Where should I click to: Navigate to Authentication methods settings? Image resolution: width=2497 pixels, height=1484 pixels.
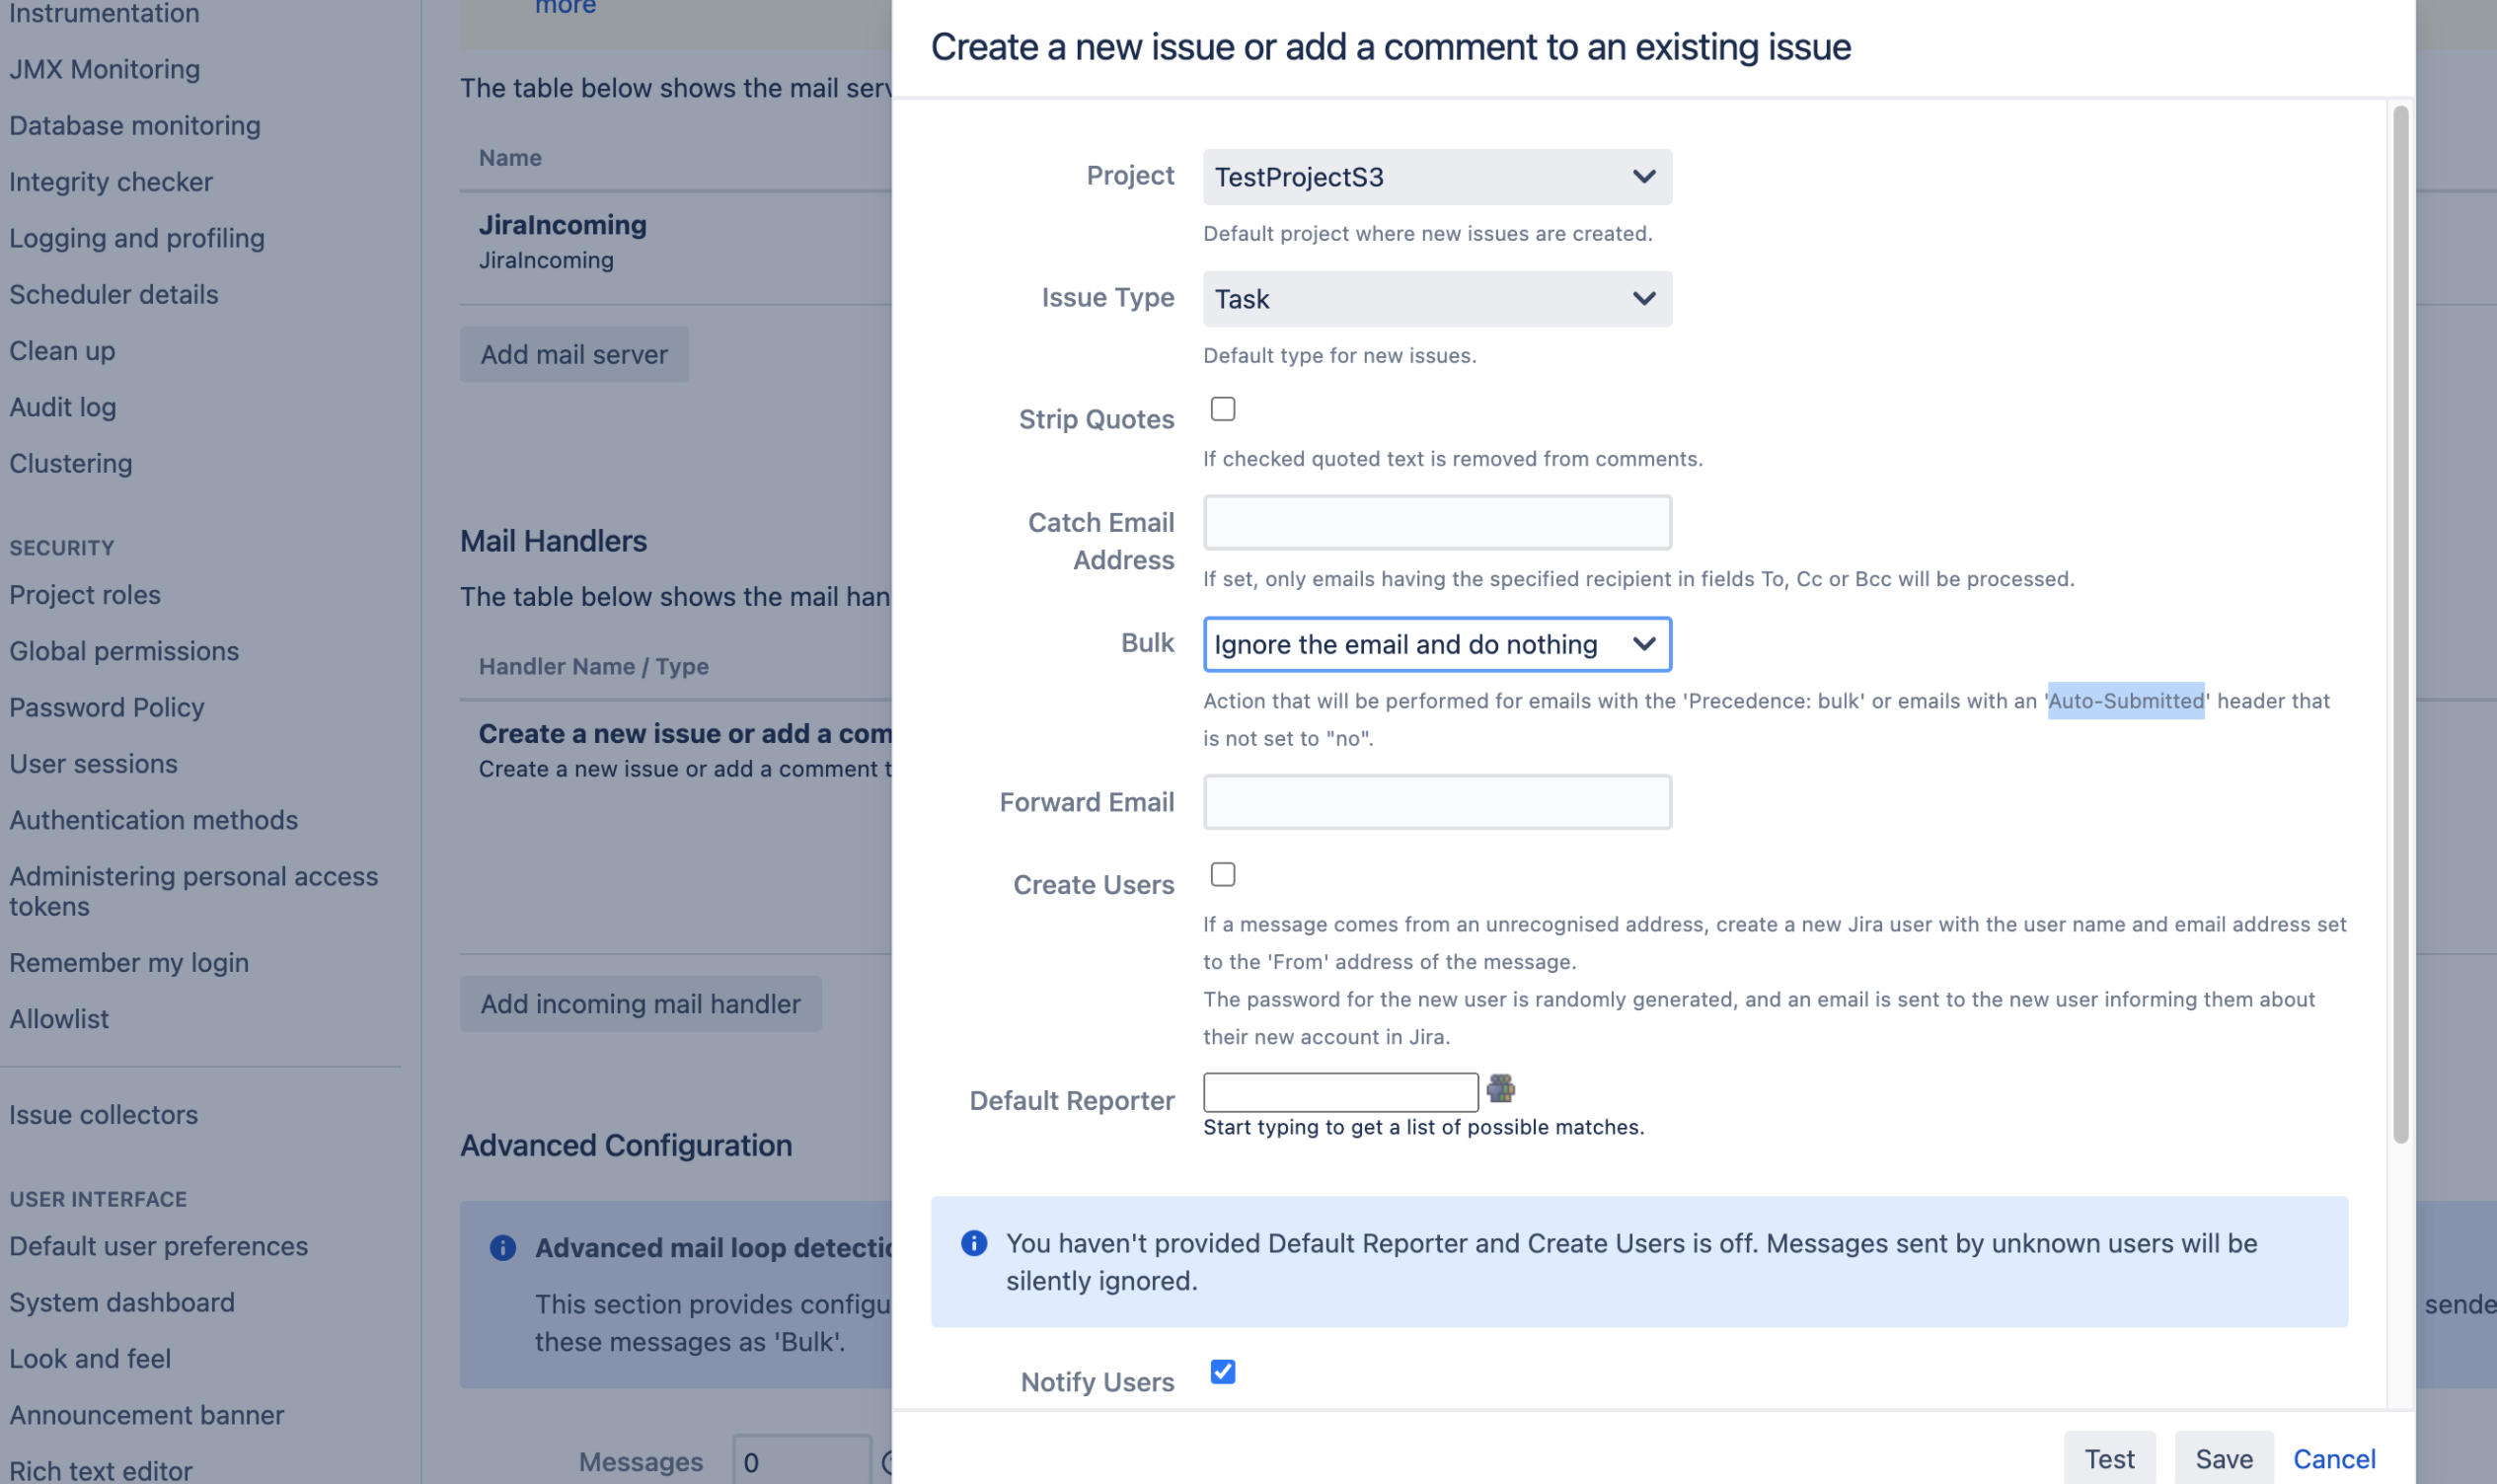tap(152, 820)
